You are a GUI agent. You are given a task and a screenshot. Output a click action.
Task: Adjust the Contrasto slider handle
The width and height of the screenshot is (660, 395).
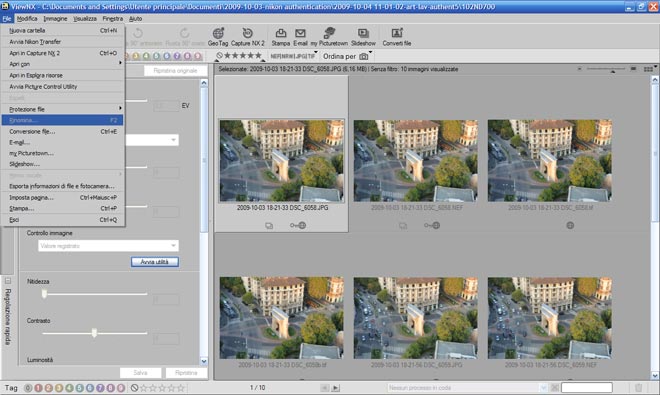(94, 333)
